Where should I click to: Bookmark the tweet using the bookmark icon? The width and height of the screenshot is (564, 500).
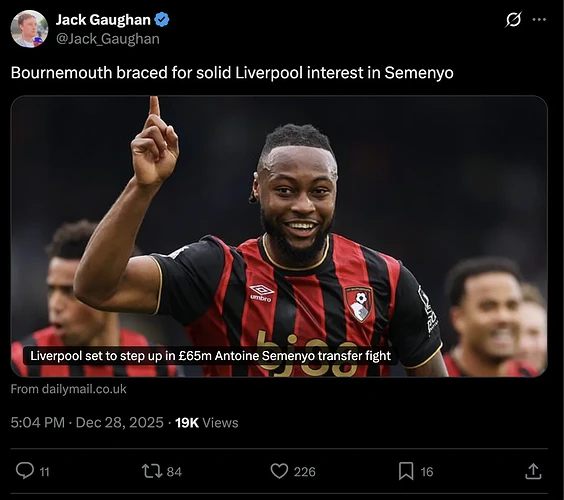(406, 471)
